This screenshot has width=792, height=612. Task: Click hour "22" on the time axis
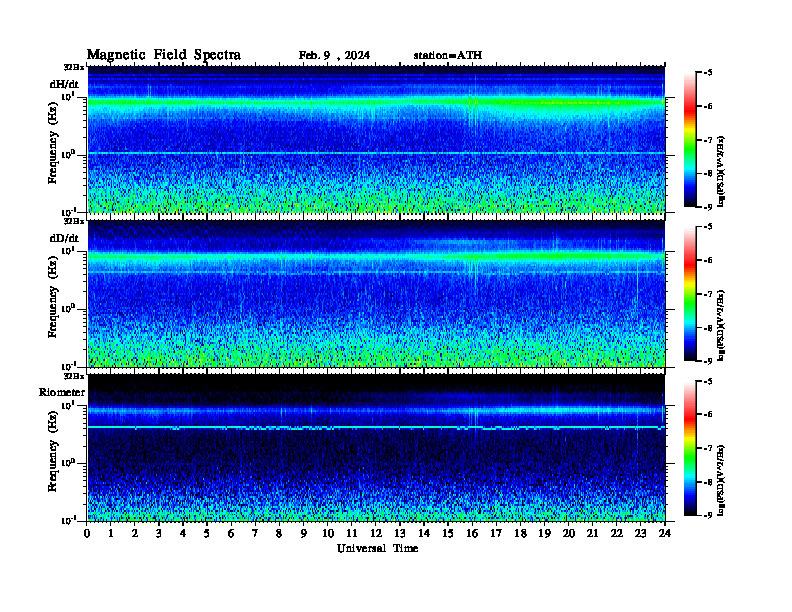click(617, 534)
